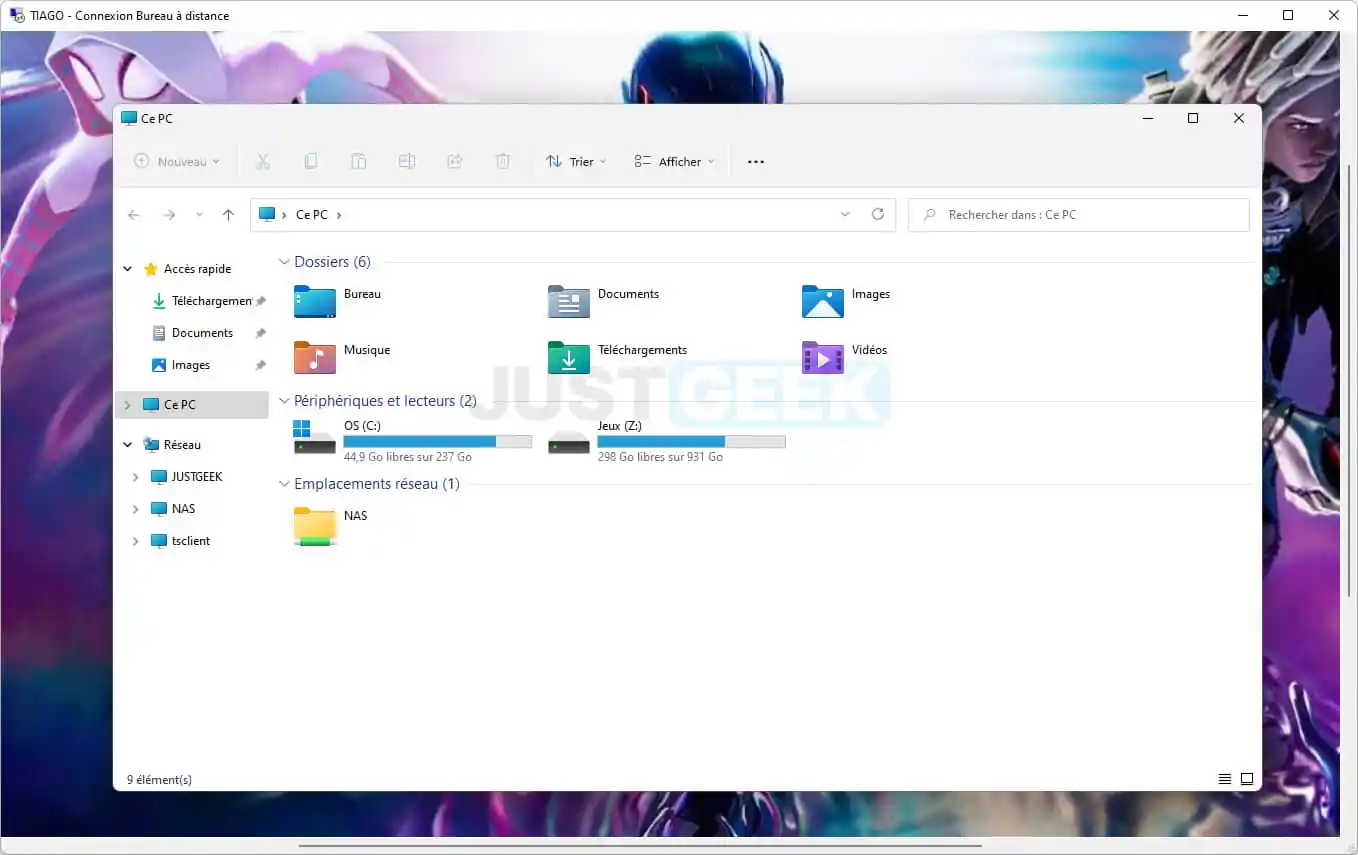Expand the Ce PC tree node
1358x855 pixels.
click(128, 405)
